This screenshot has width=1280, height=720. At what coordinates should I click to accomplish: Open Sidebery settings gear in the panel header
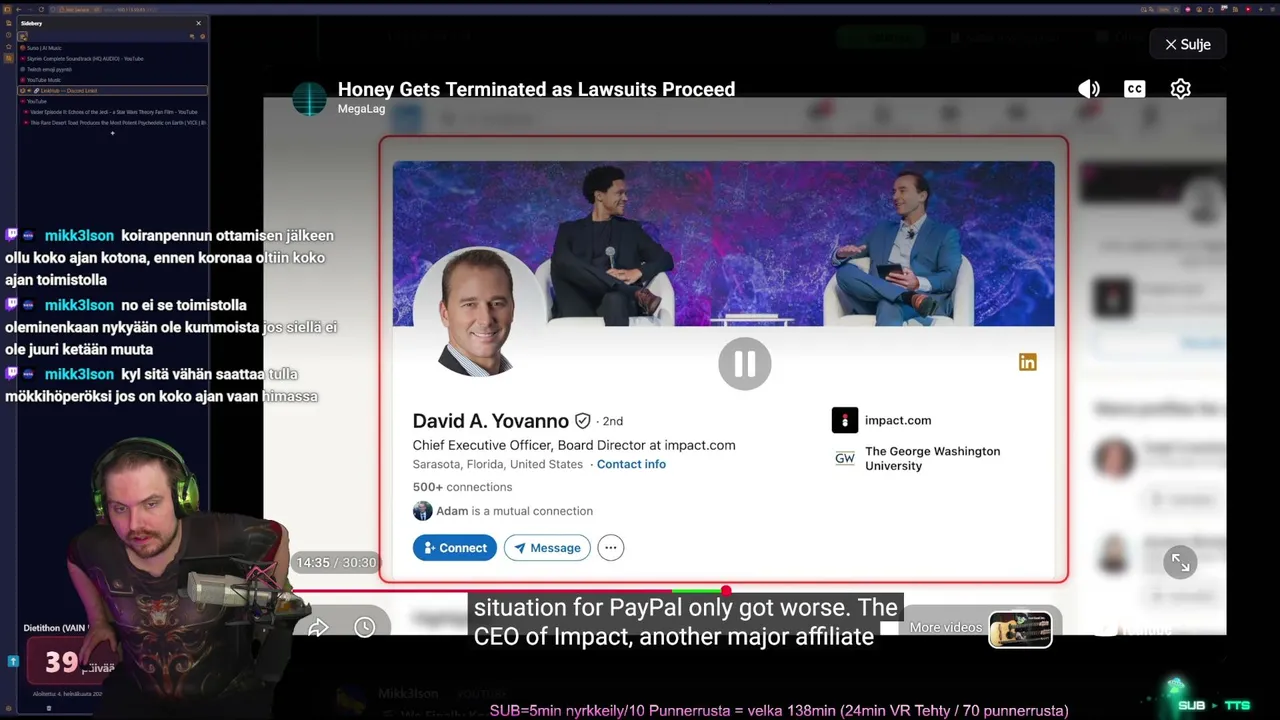tap(202, 36)
